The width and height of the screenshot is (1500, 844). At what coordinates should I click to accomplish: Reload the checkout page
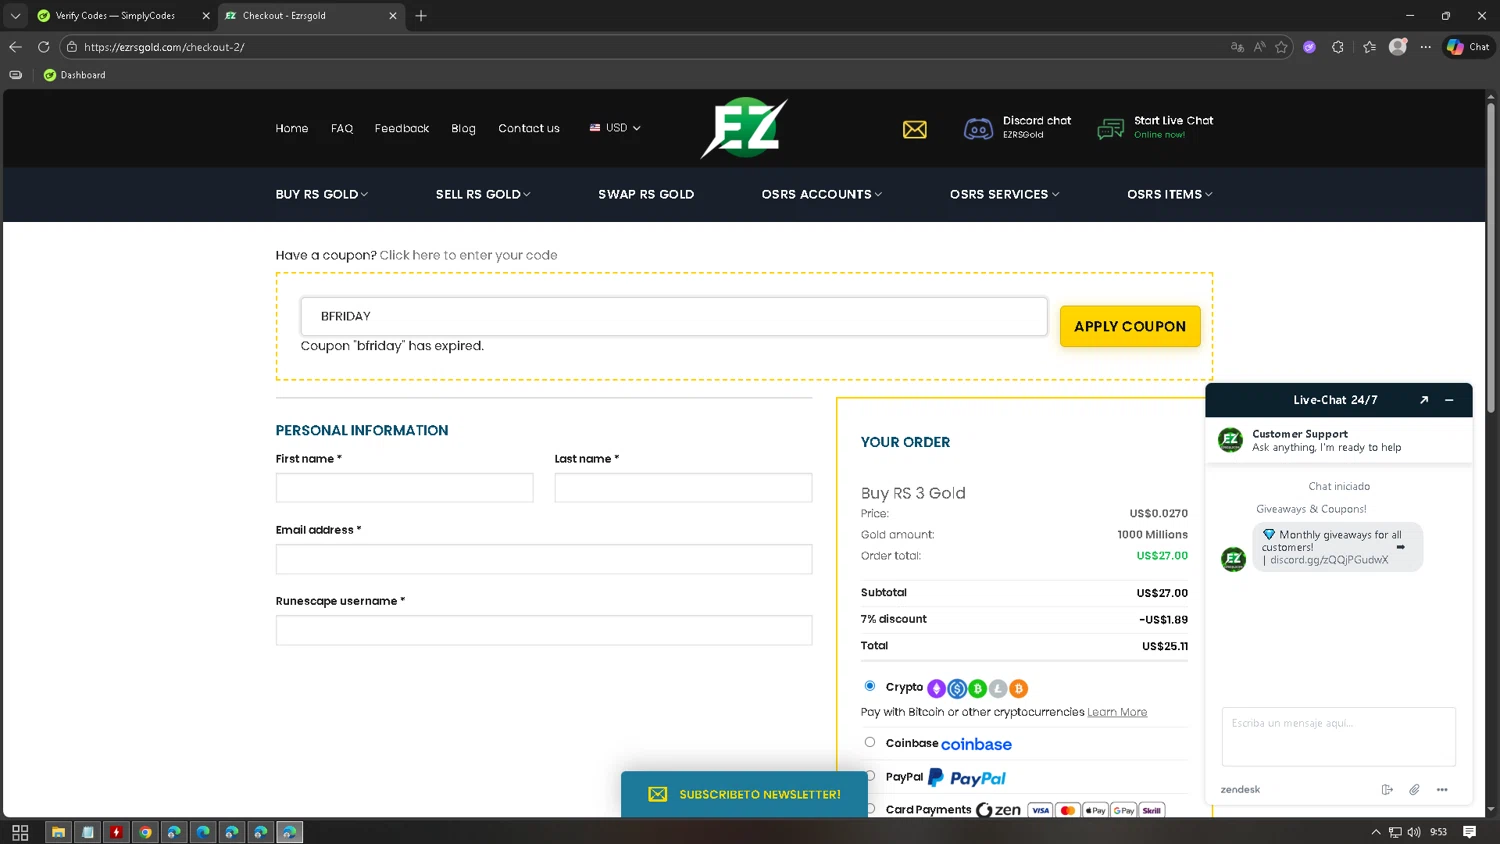(x=43, y=47)
